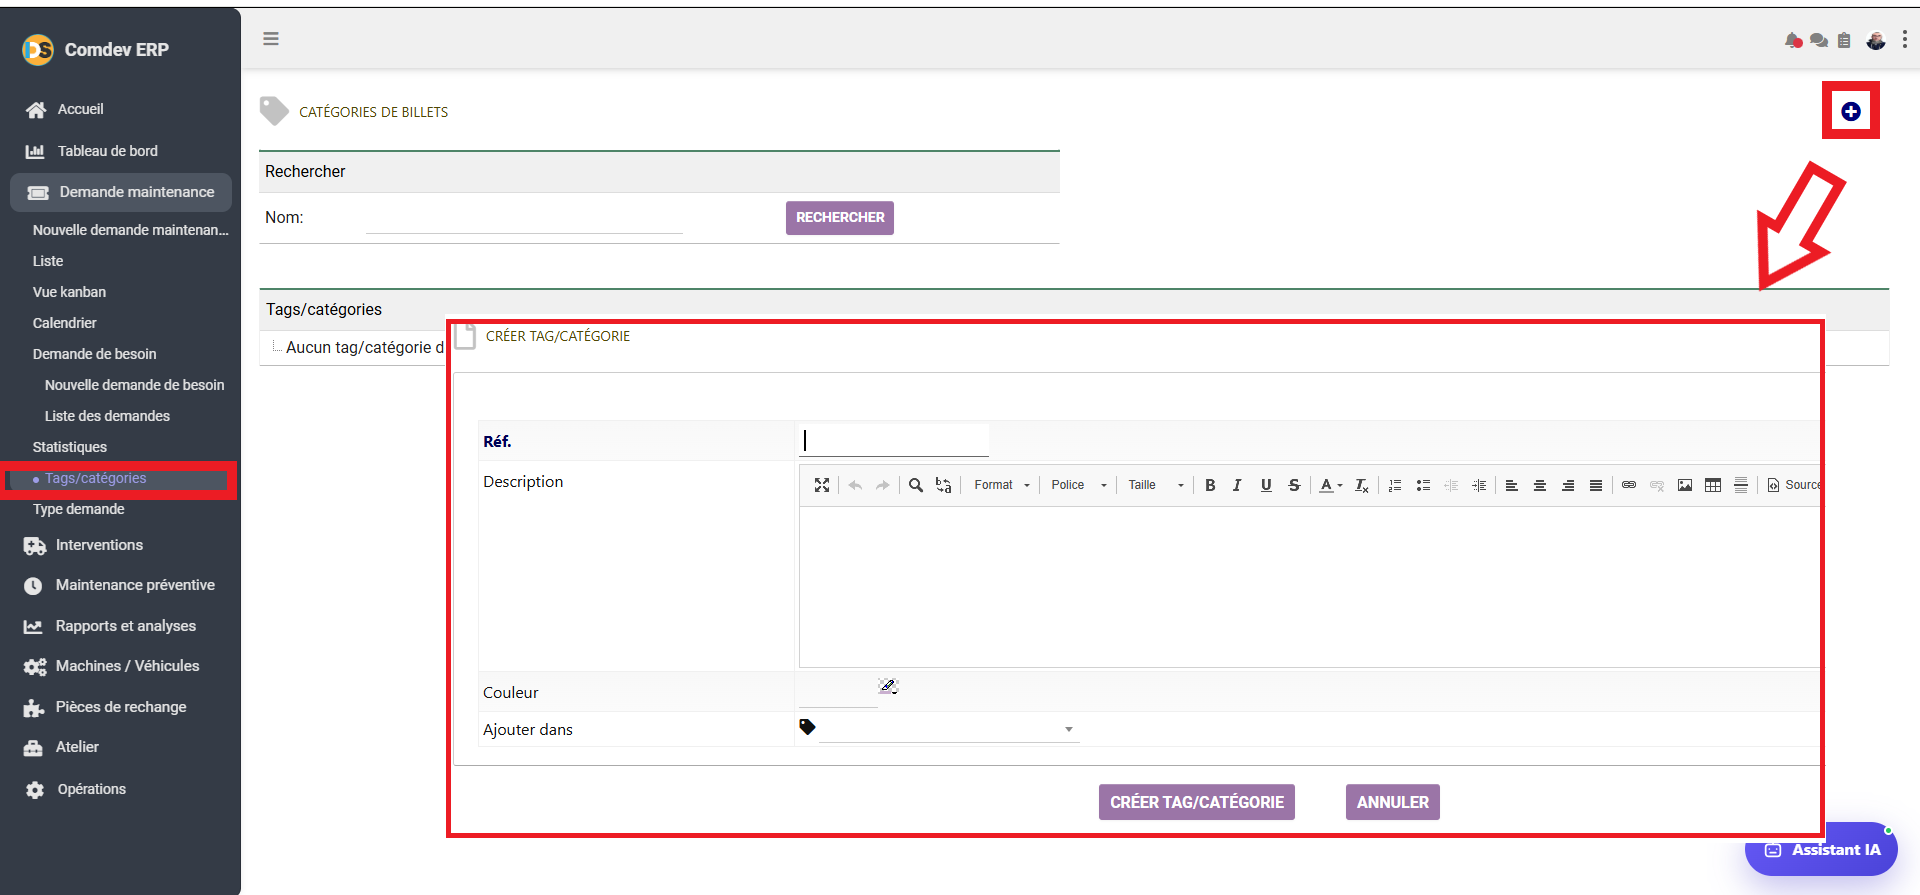Open the chat messages icon
The width and height of the screenshot is (1920, 895).
tap(1819, 40)
